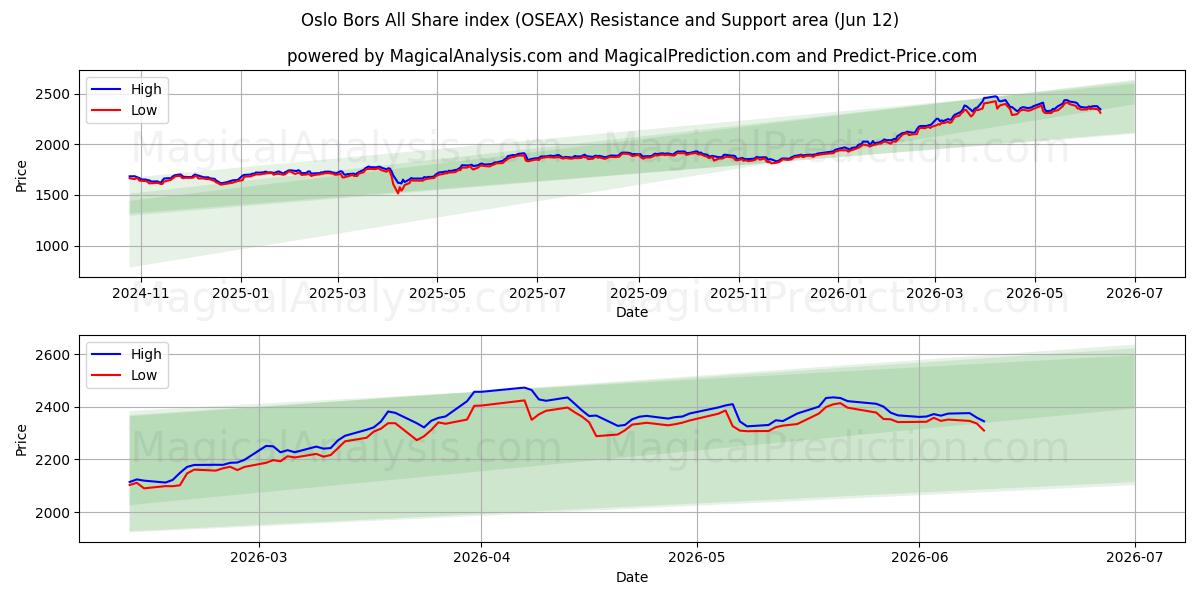Click the '2026-07' tick in the top chart
The image size is (1200, 600).
(1135, 293)
